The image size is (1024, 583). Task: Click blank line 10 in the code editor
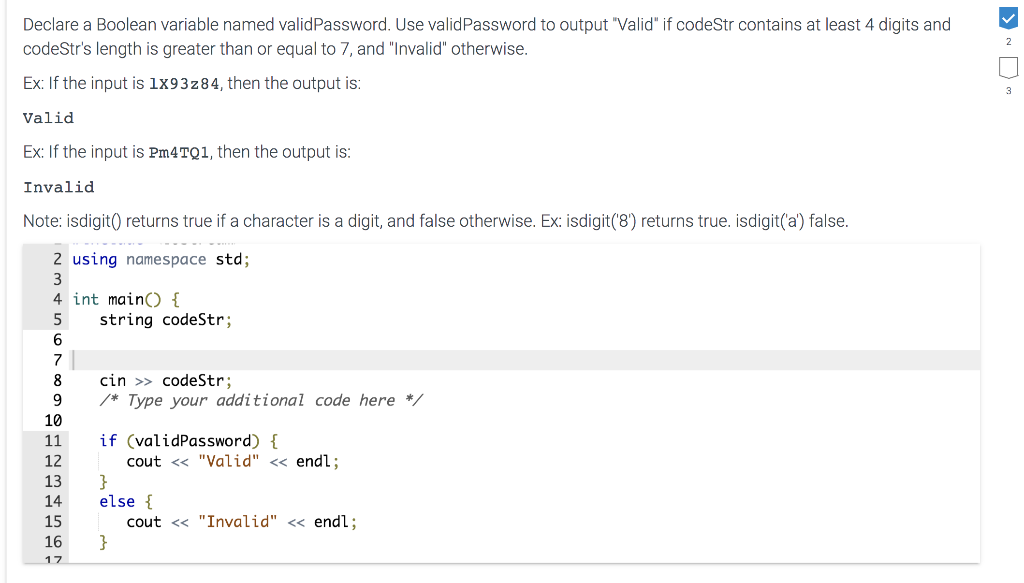[524, 420]
